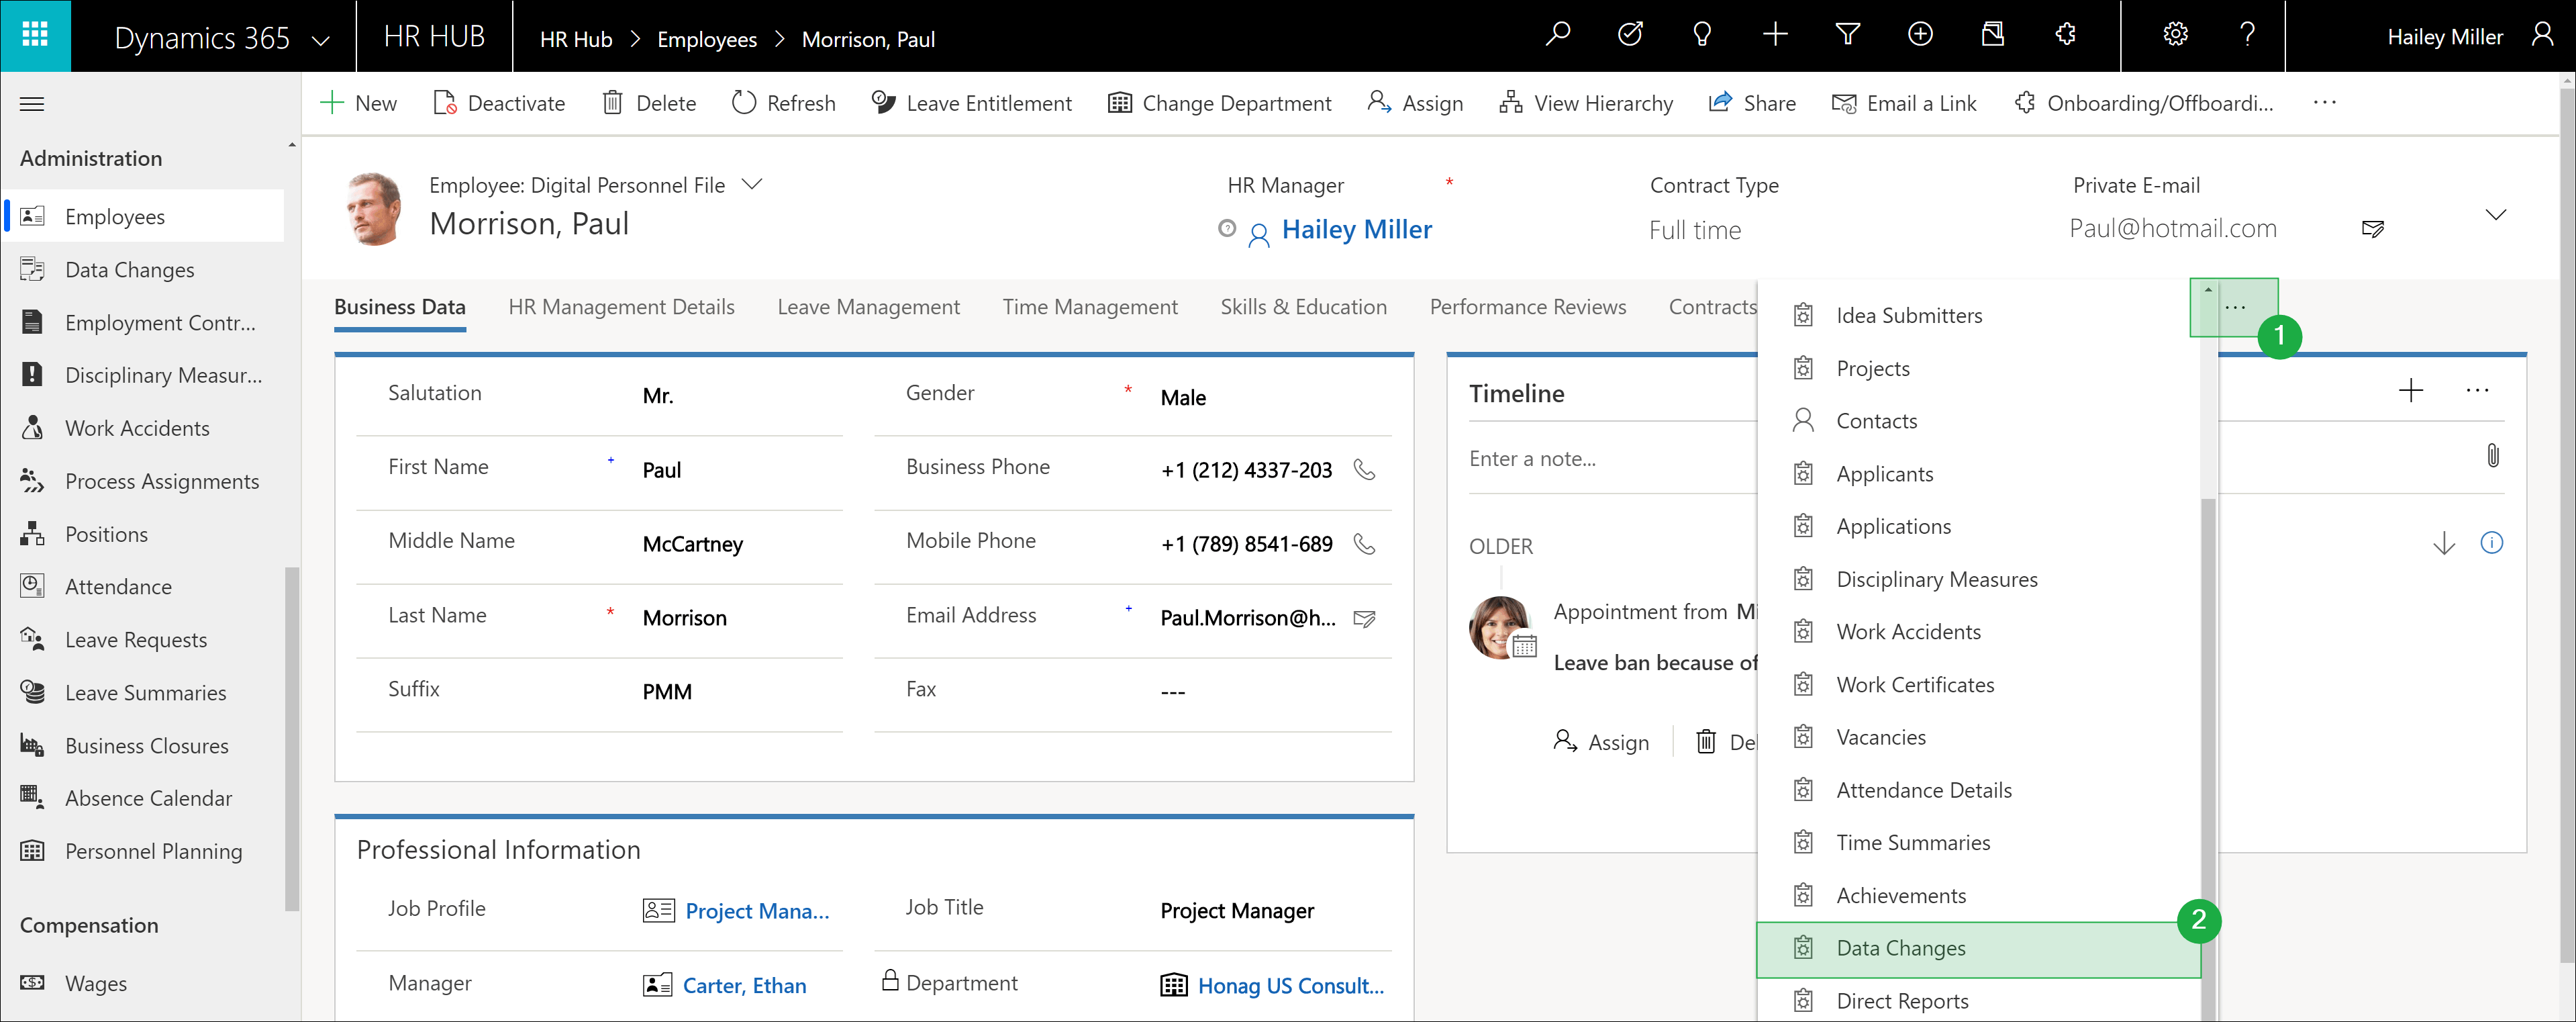Select Idea Submitters from related menu
Screen dimensions: 2576x1022
tap(1978, 316)
